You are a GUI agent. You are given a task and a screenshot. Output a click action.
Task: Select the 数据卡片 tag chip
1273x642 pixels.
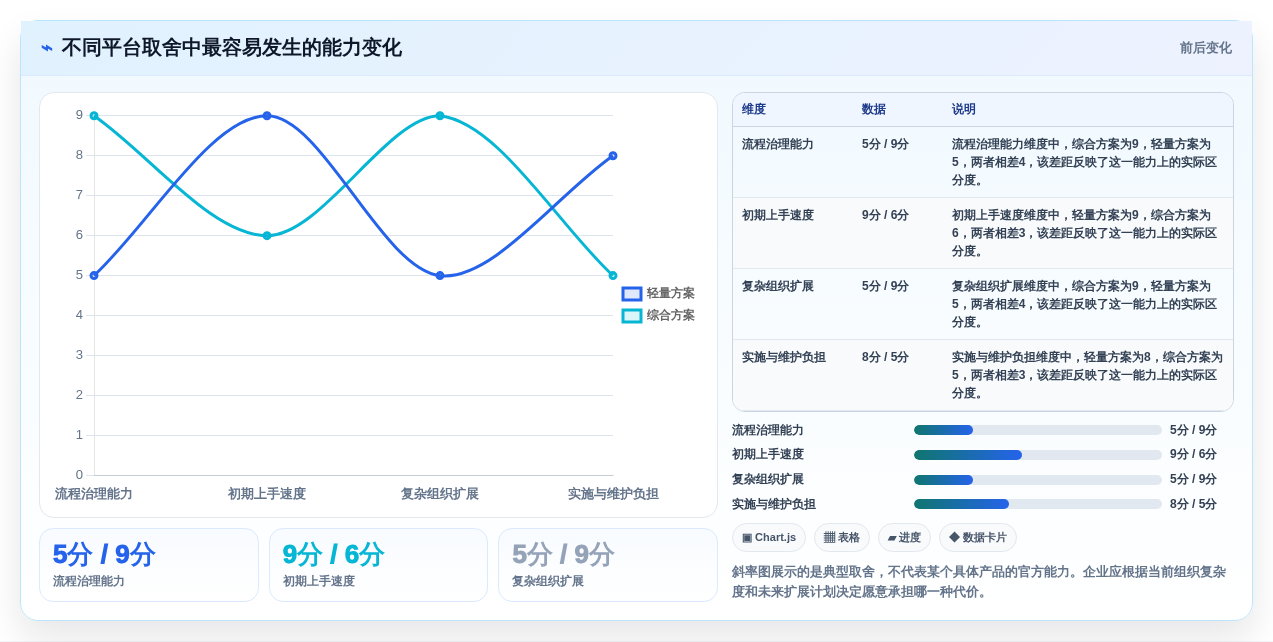coord(978,538)
